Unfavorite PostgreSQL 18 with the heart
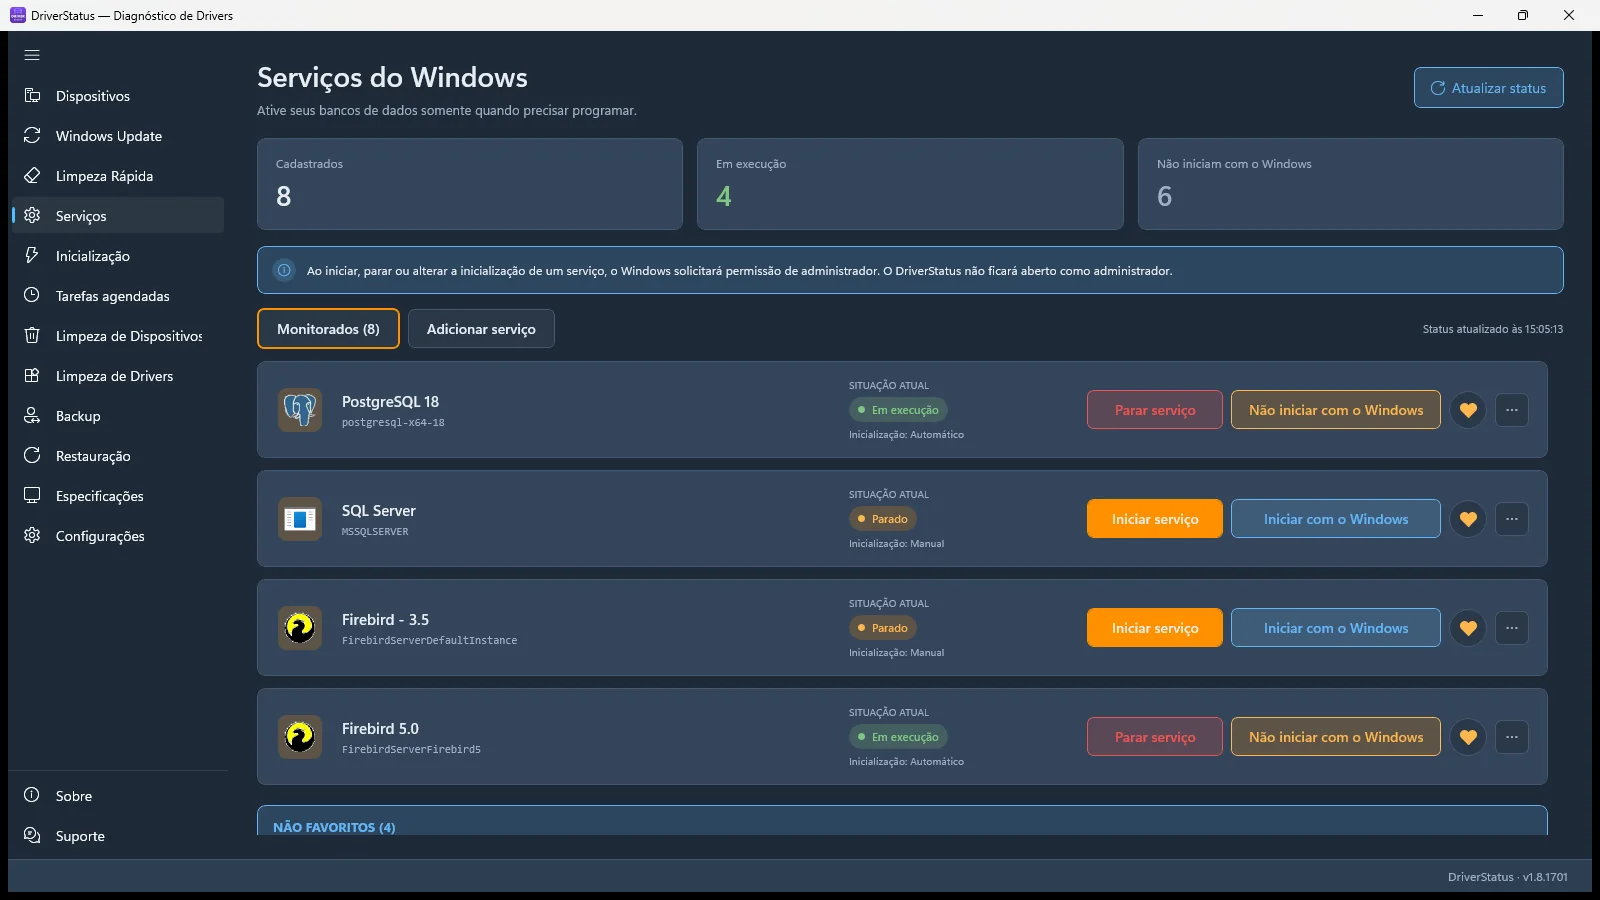1600x900 pixels. (1468, 410)
